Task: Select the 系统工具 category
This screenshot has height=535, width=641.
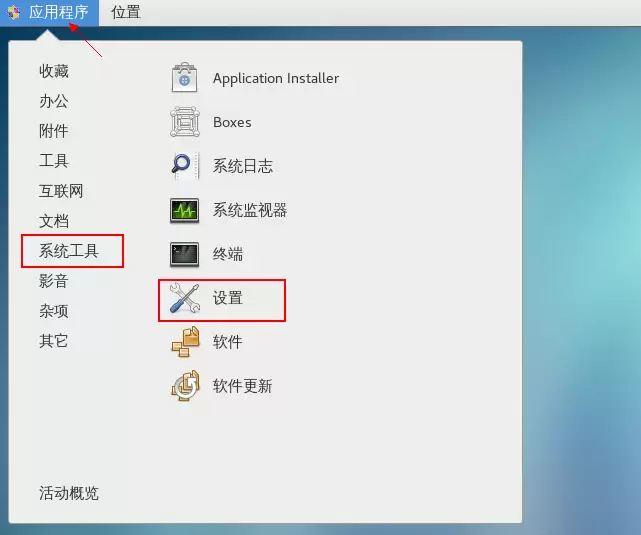Action: pyautogui.click(x=69, y=251)
